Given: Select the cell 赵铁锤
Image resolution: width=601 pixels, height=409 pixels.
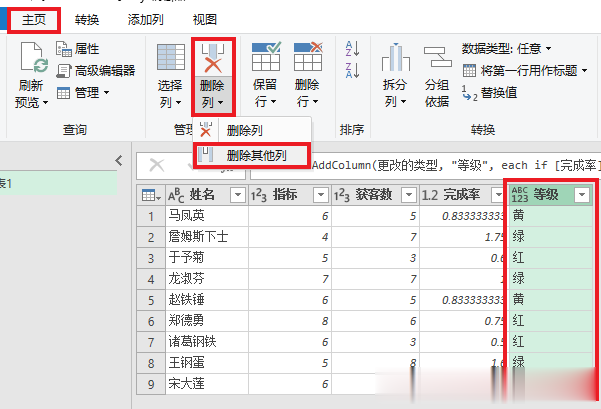Looking at the screenshot, I should 207,300.
